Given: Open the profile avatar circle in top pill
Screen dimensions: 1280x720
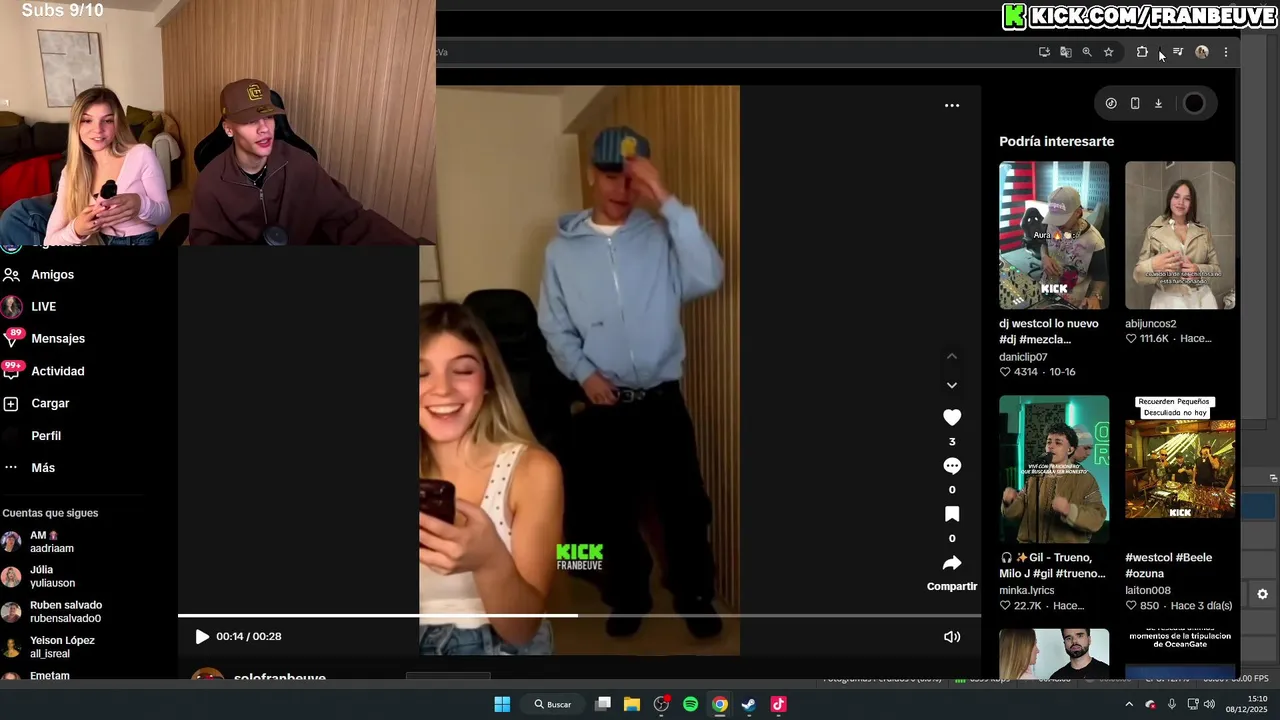Looking at the screenshot, I should [x=1194, y=103].
